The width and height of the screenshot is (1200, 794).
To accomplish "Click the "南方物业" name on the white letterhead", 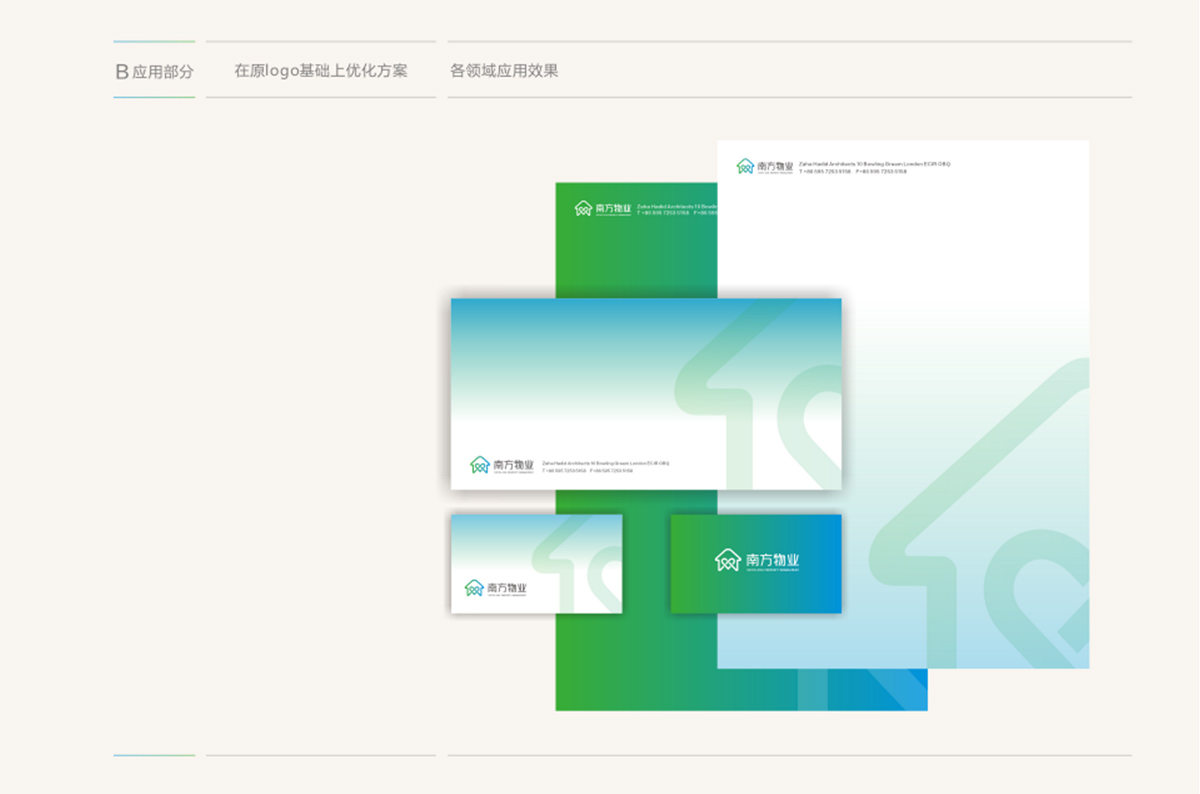I will [775, 166].
